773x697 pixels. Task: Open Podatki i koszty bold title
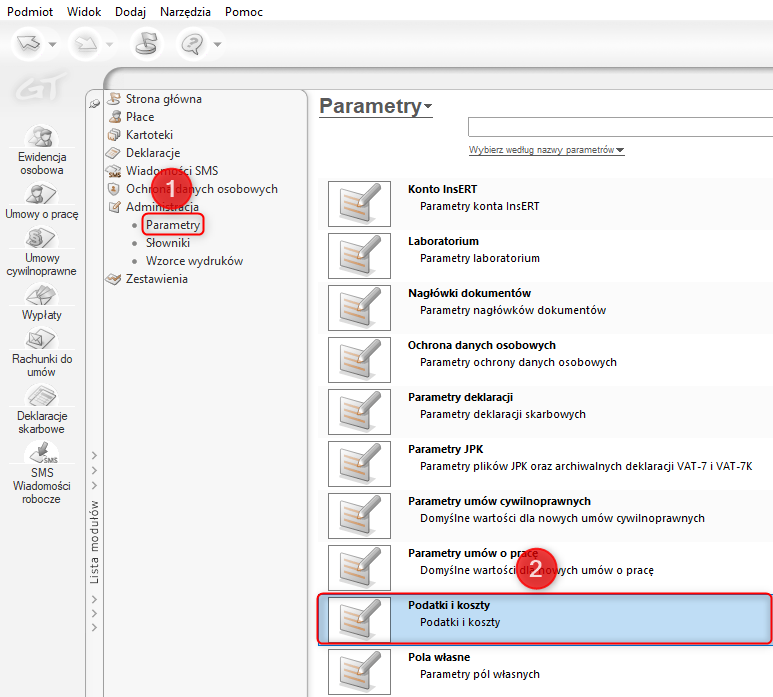coord(449,605)
